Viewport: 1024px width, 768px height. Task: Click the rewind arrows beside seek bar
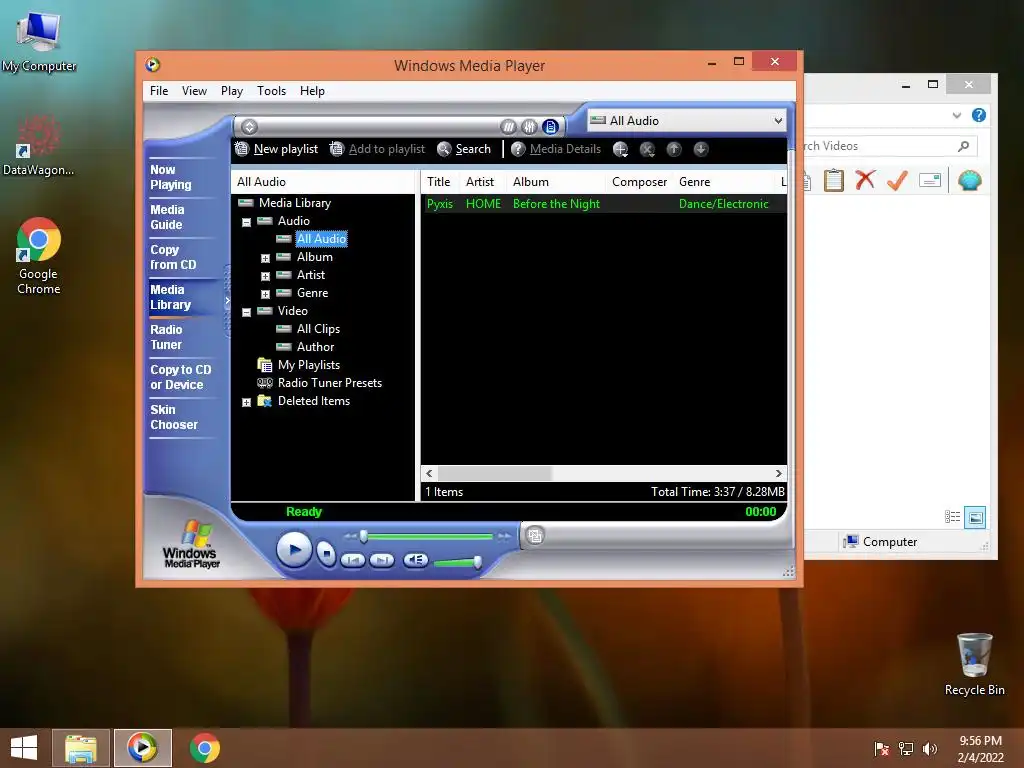pyautogui.click(x=351, y=537)
